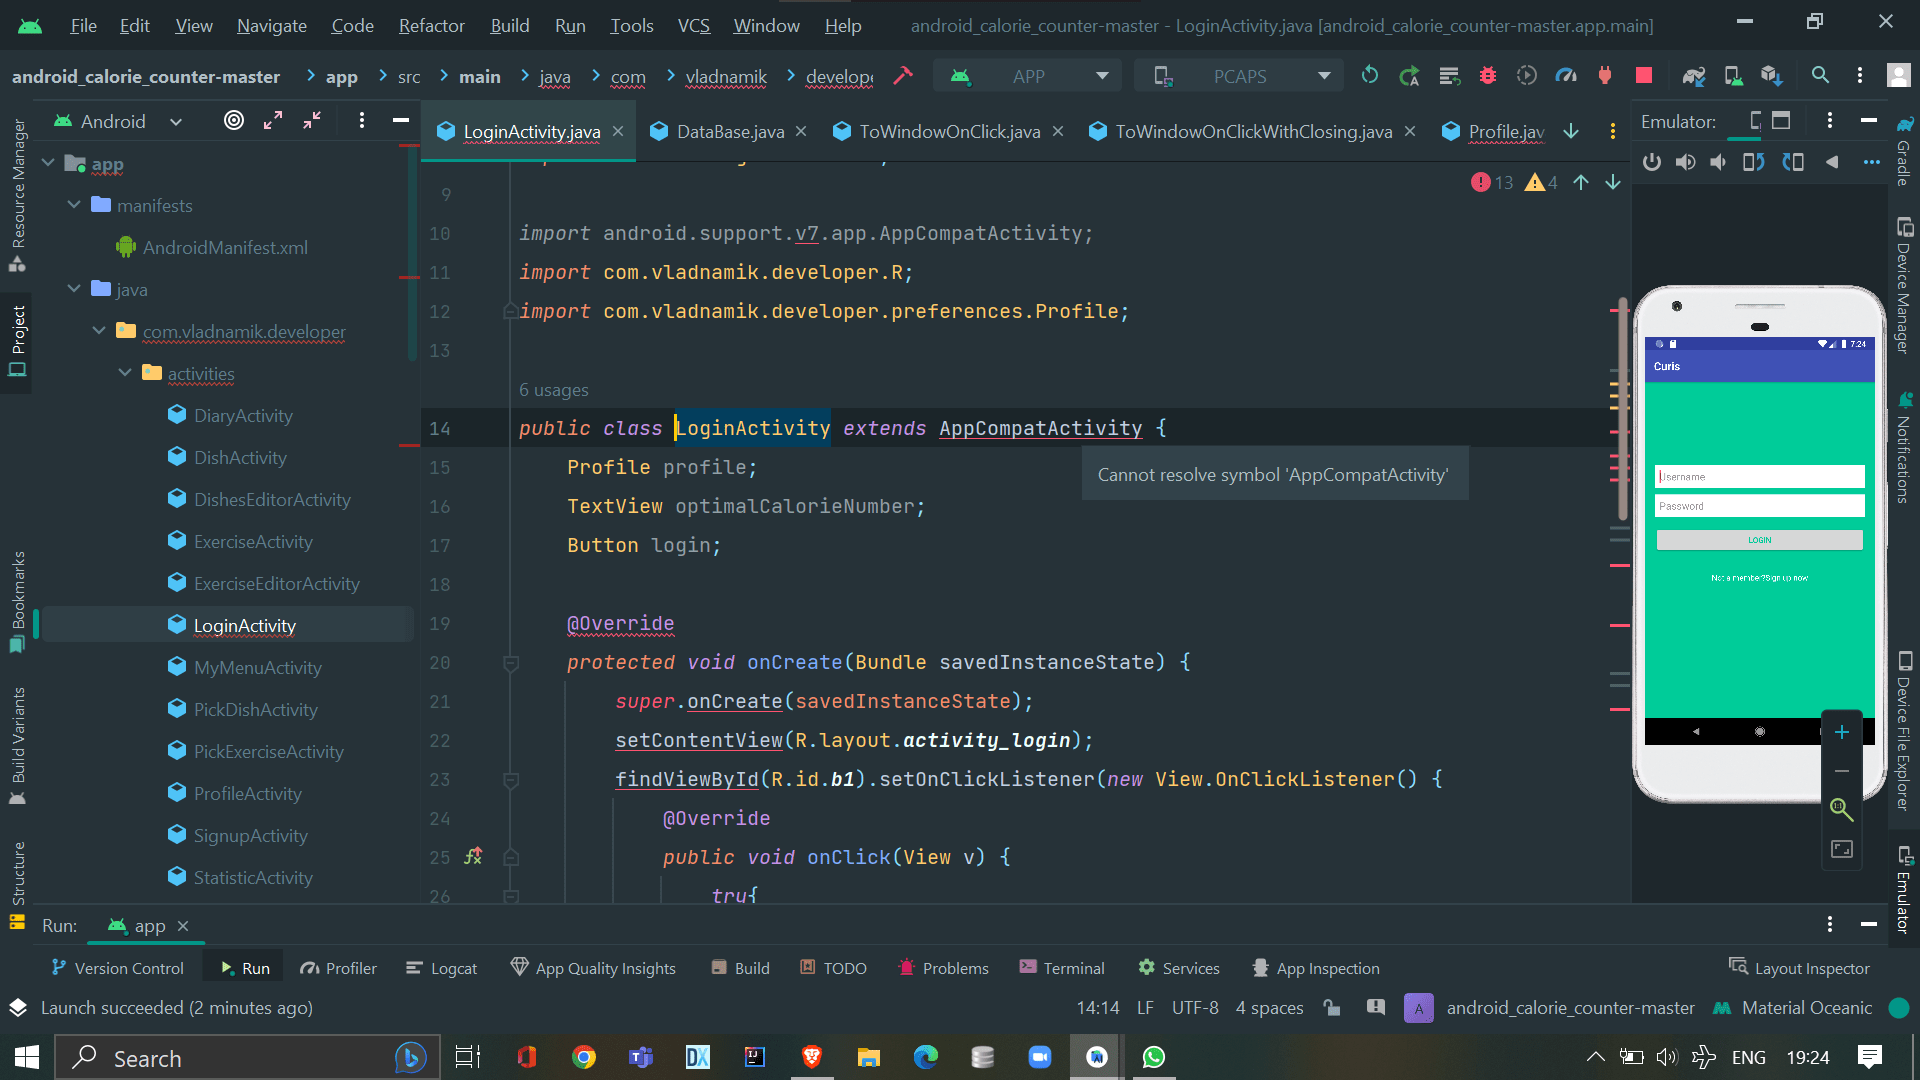
Task: Click the Username field in emulator
Action: tap(1759, 477)
